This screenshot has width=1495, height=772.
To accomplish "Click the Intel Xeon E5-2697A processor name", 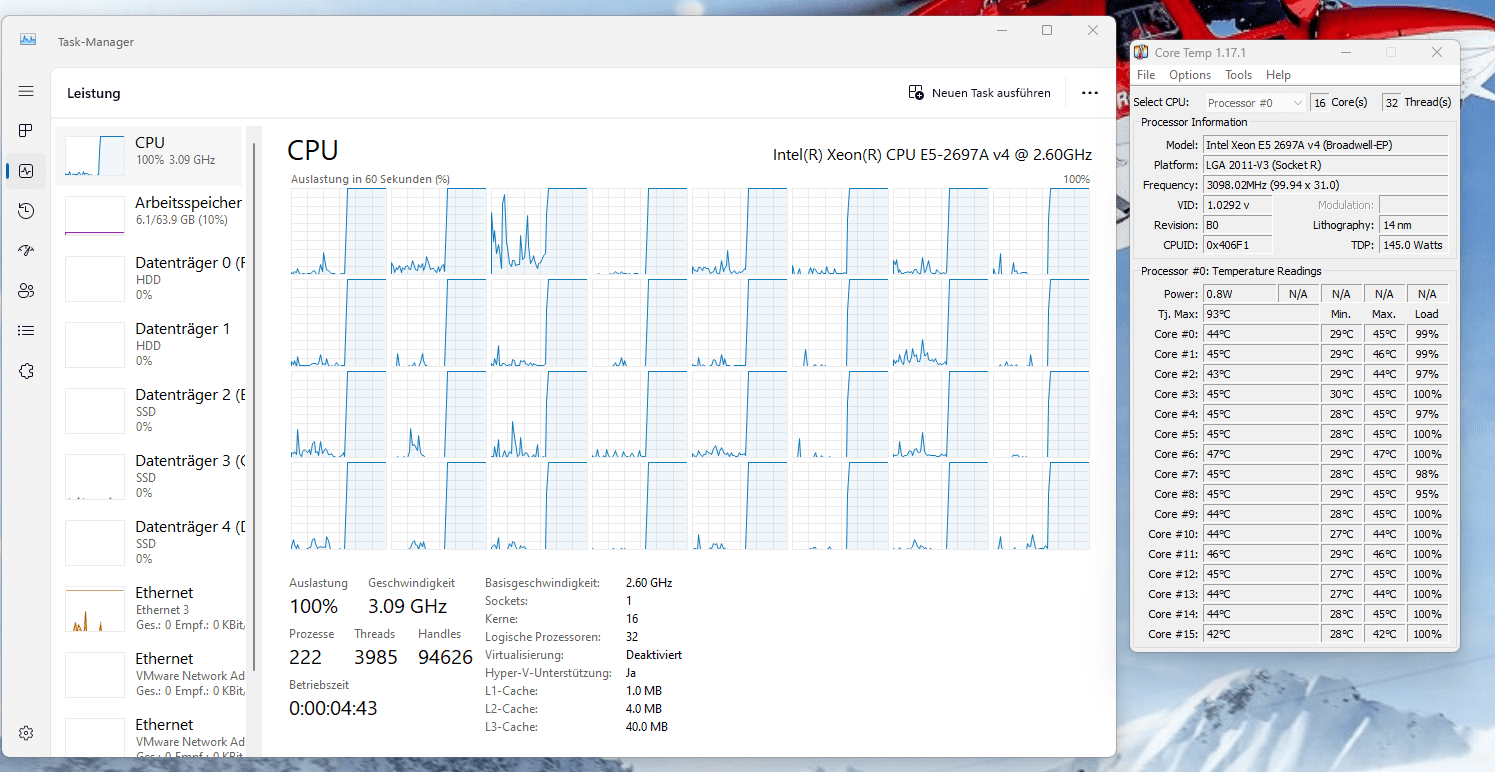I will 932,155.
